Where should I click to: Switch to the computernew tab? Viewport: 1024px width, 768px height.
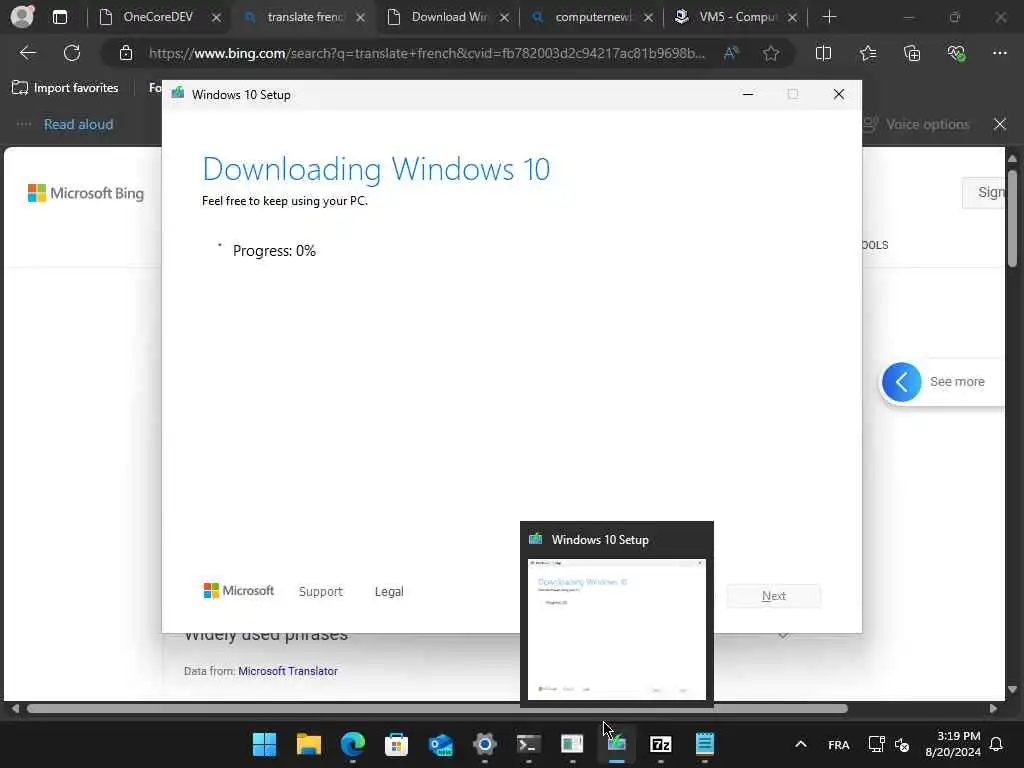coord(593,17)
